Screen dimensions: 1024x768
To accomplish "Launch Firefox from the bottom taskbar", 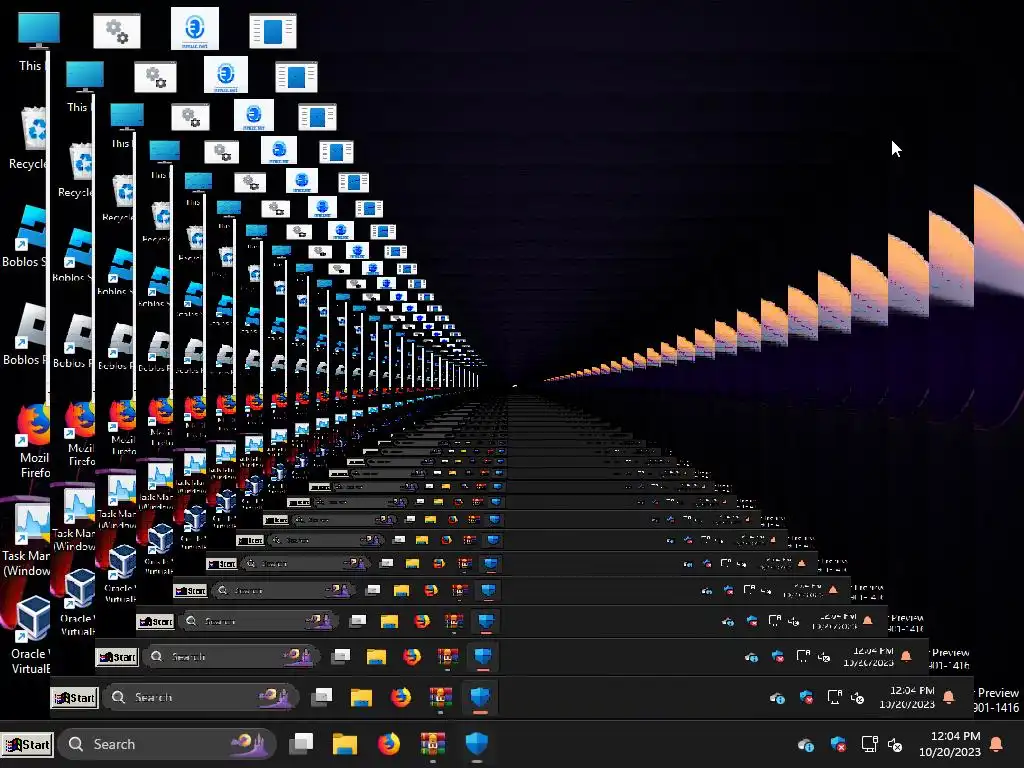I will [x=389, y=744].
